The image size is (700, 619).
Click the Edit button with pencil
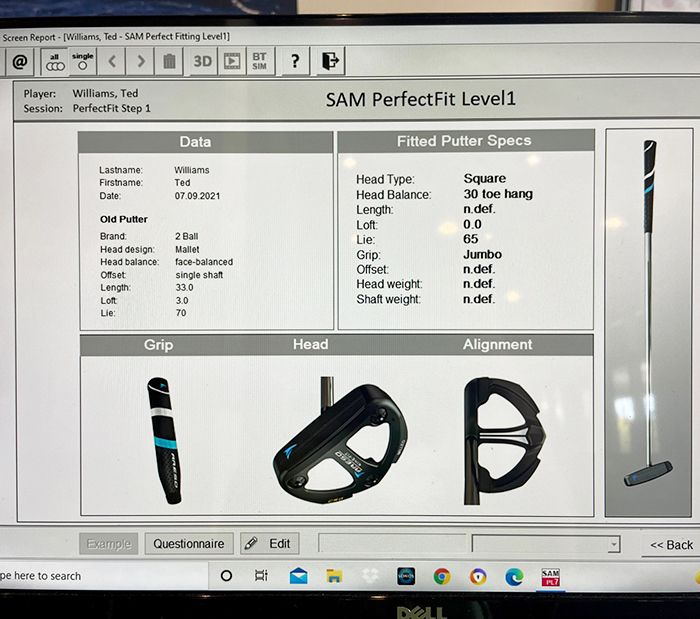[270, 544]
